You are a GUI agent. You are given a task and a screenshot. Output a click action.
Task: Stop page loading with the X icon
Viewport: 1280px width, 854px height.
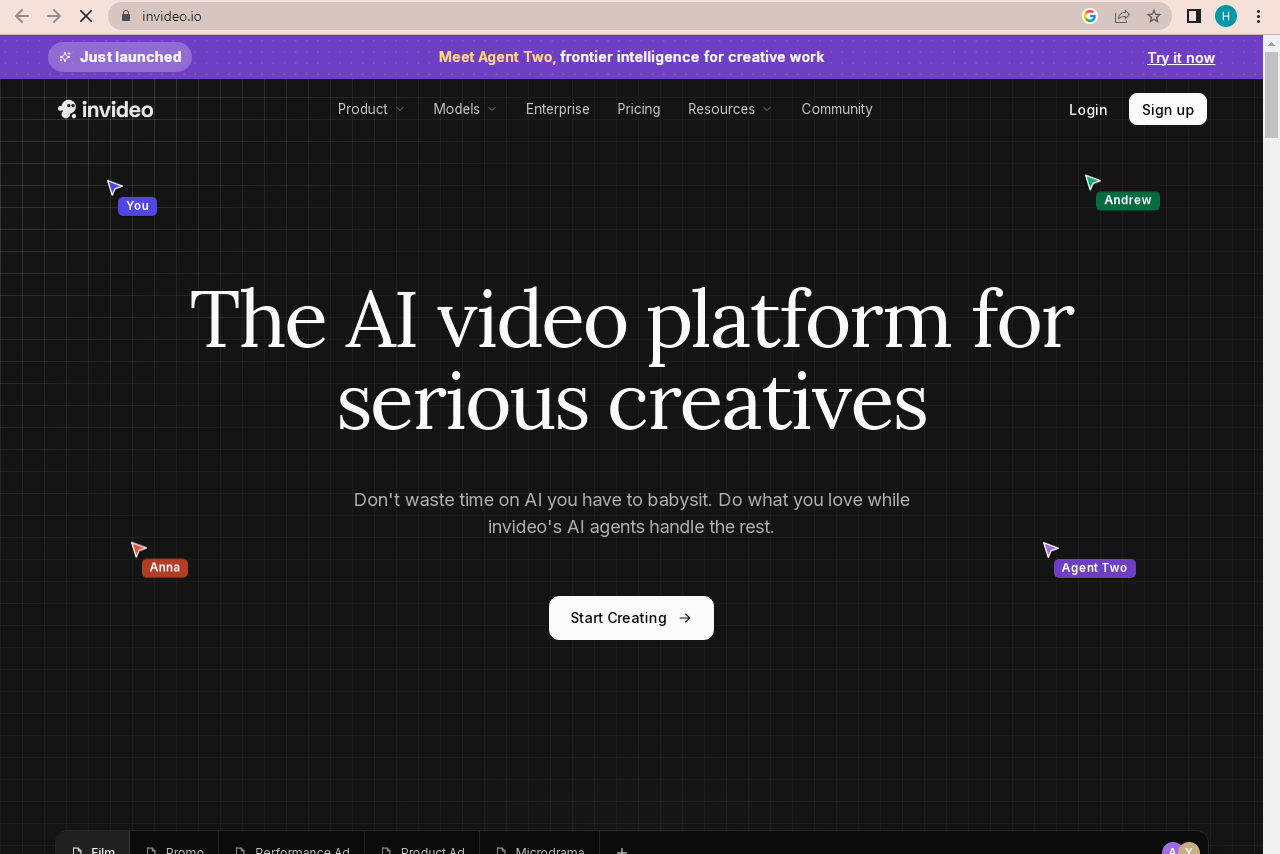(x=86, y=16)
